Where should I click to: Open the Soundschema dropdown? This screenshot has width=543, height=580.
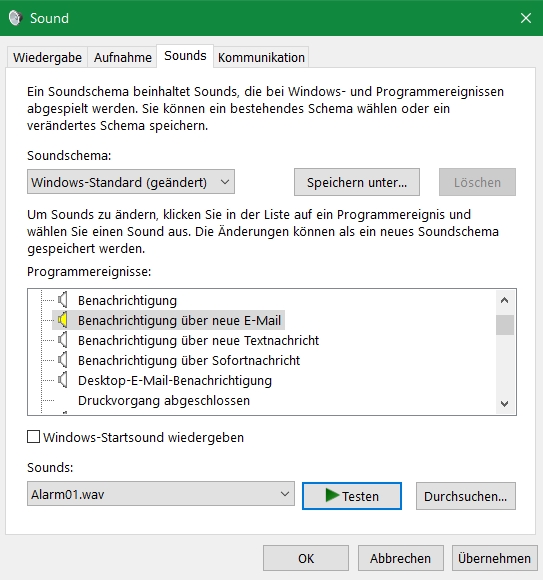click(131, 182)
